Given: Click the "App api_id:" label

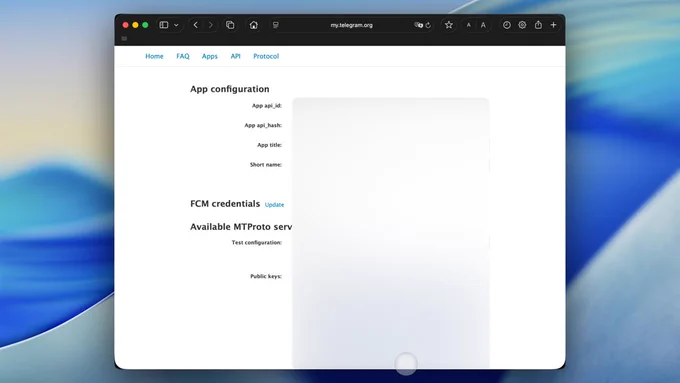Looking at the screenshot, I should [267, 105].
